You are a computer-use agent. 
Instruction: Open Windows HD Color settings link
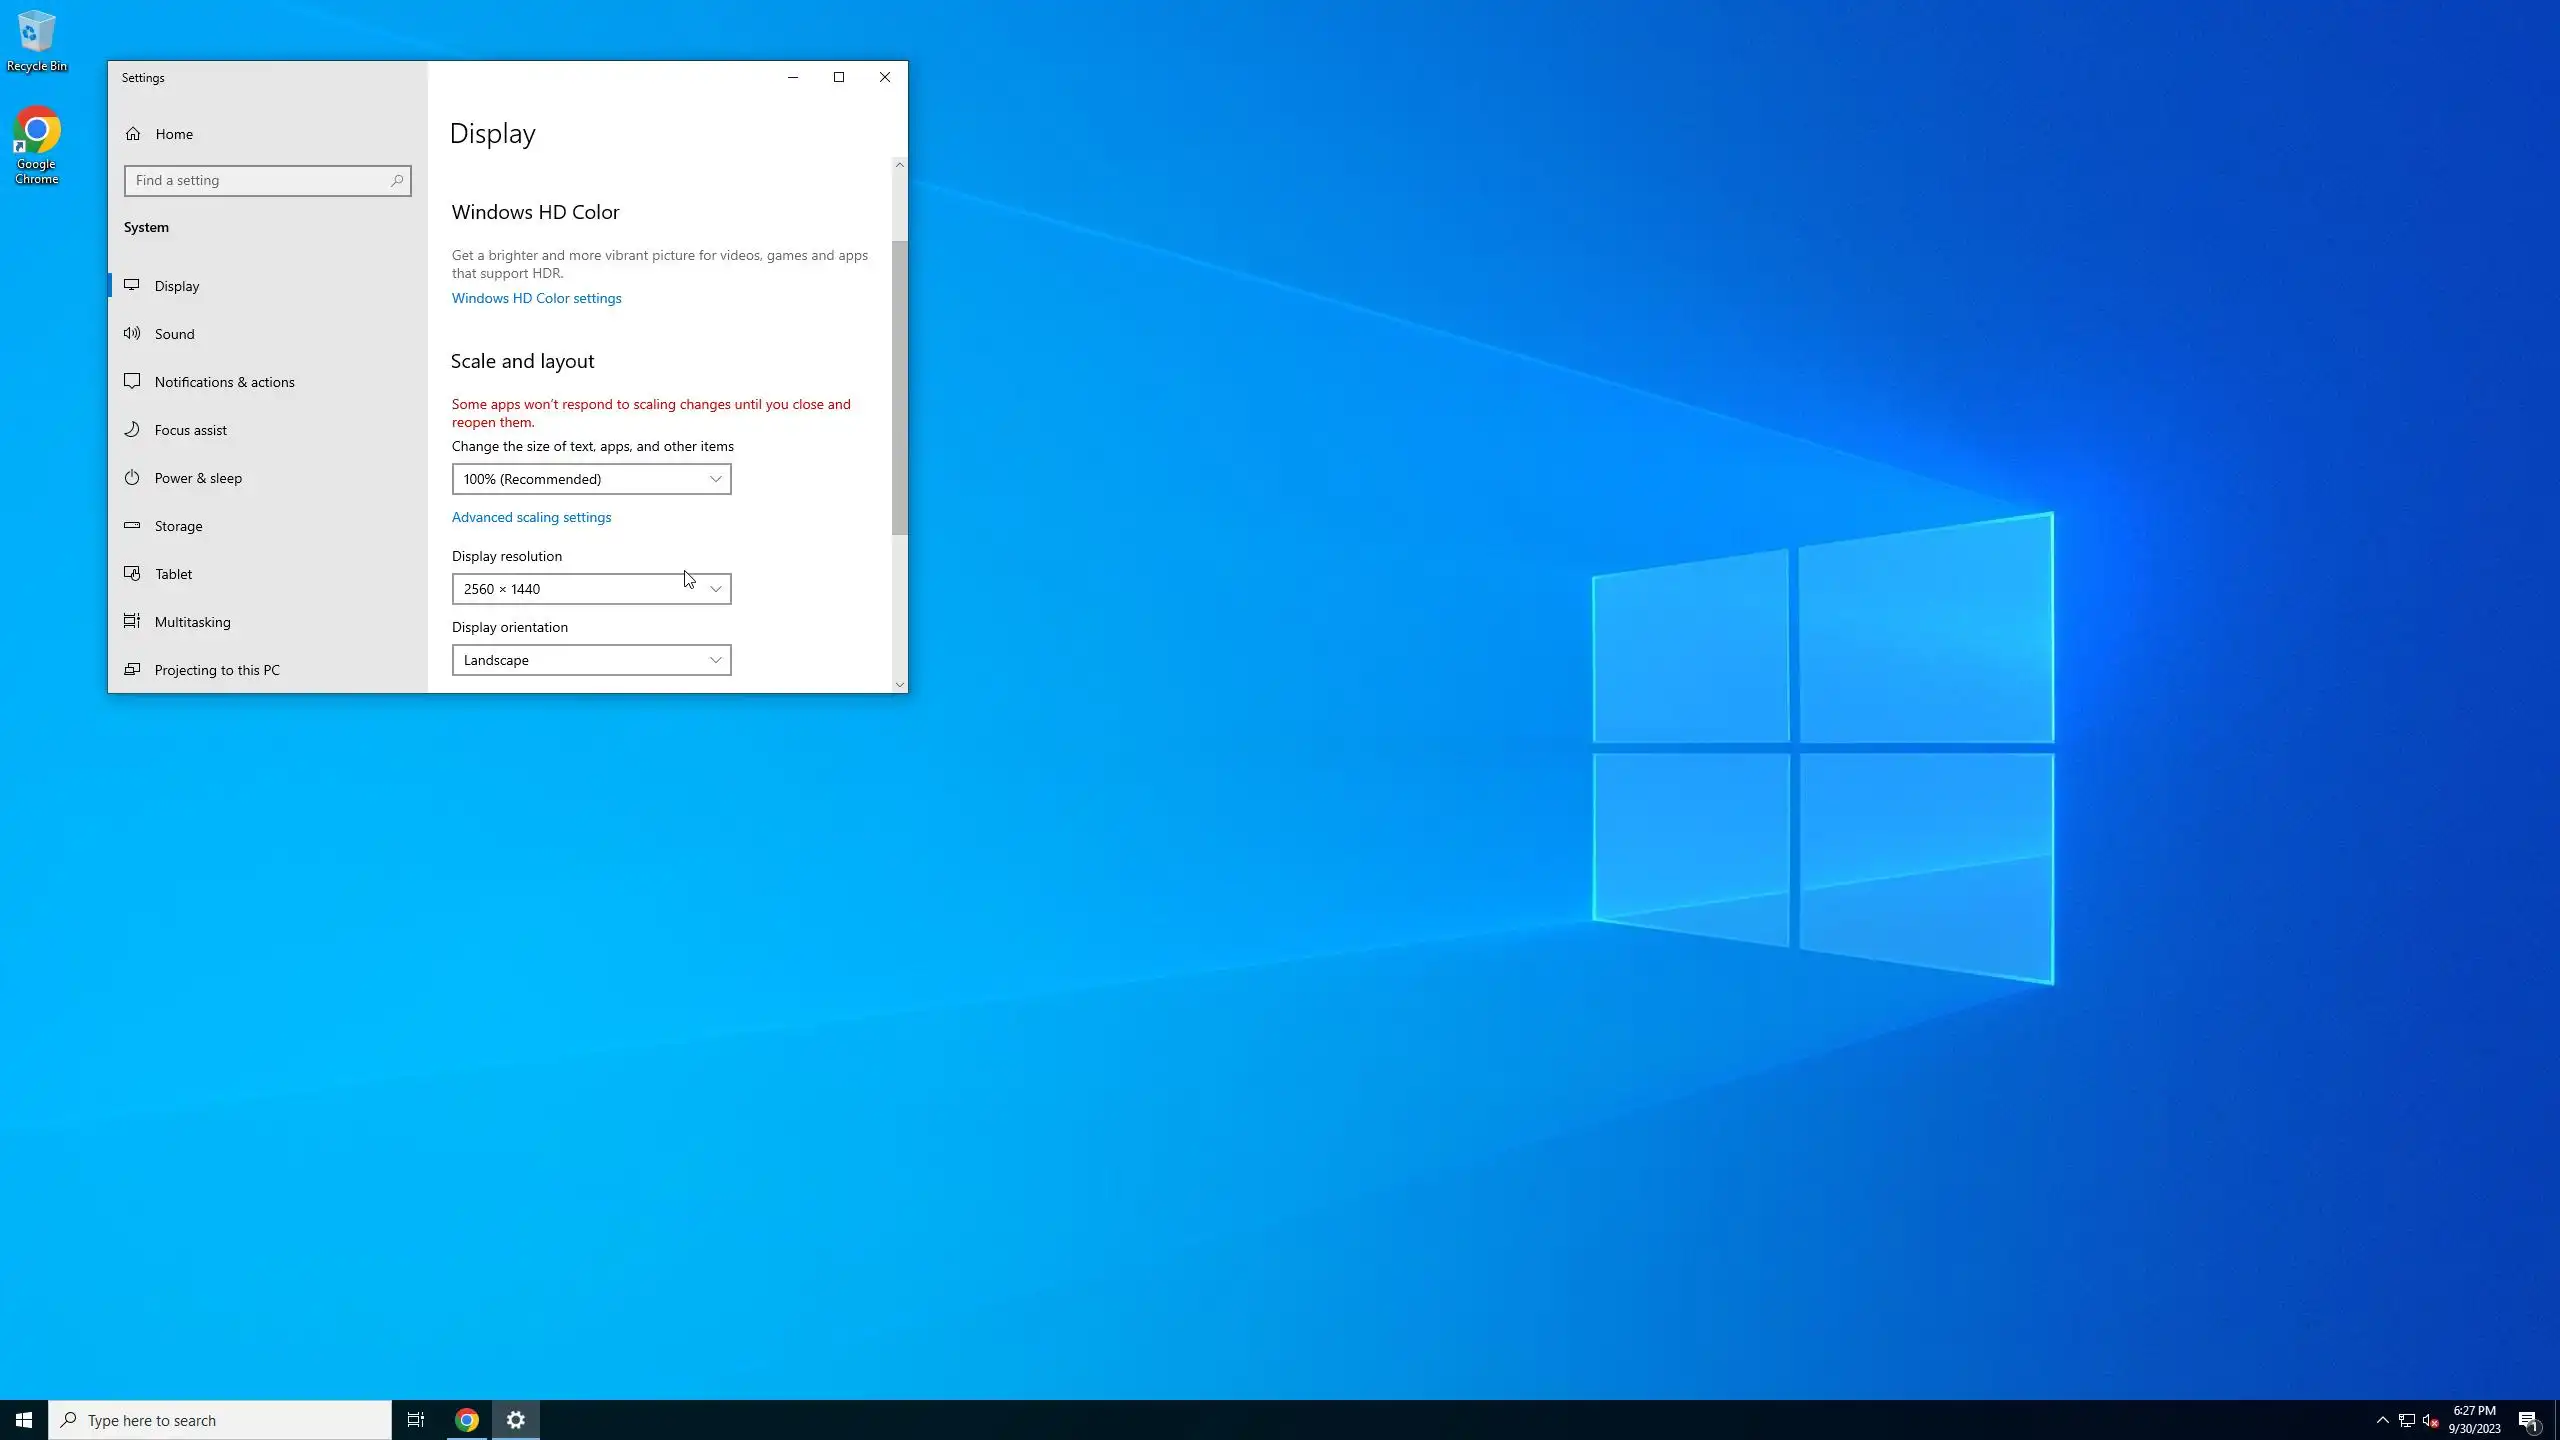coord(536,298)
